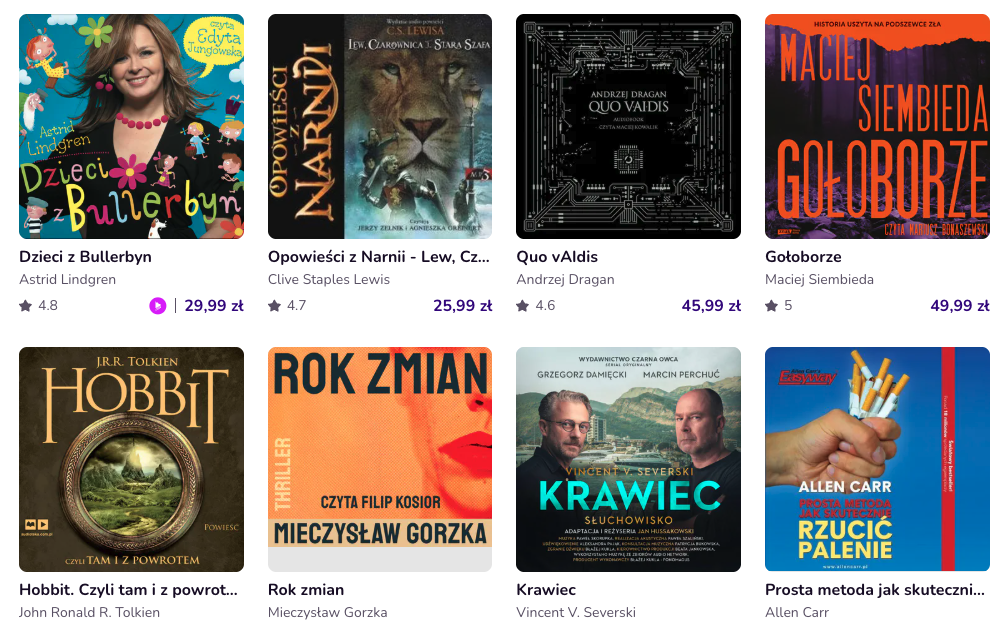Open the Gołoborze cover thumbnail

877,126
